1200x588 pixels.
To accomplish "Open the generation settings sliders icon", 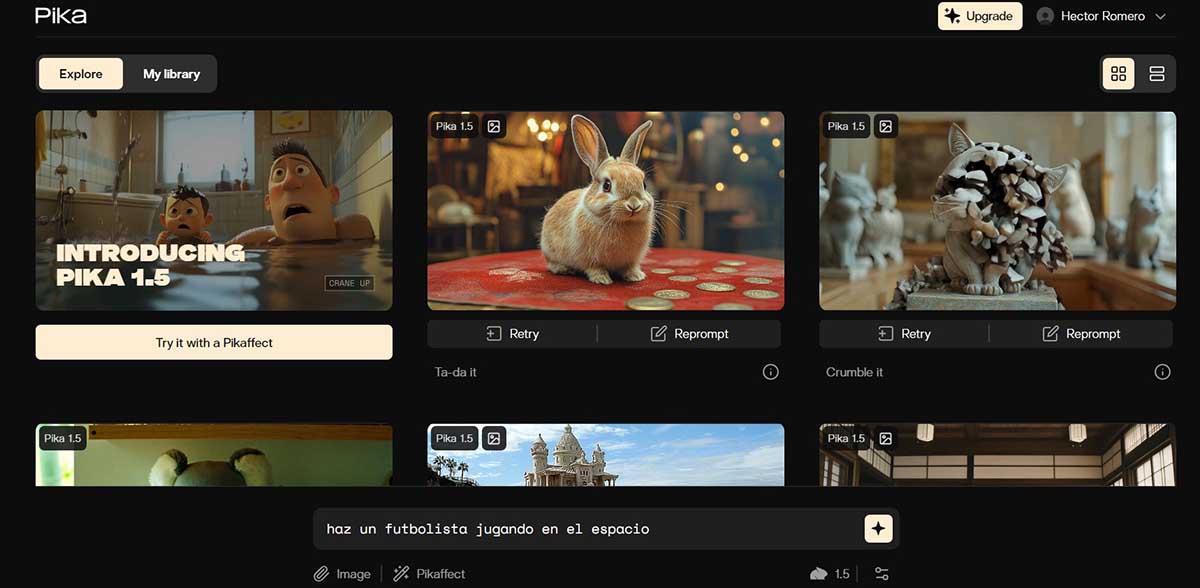I will tap(881, 574).
